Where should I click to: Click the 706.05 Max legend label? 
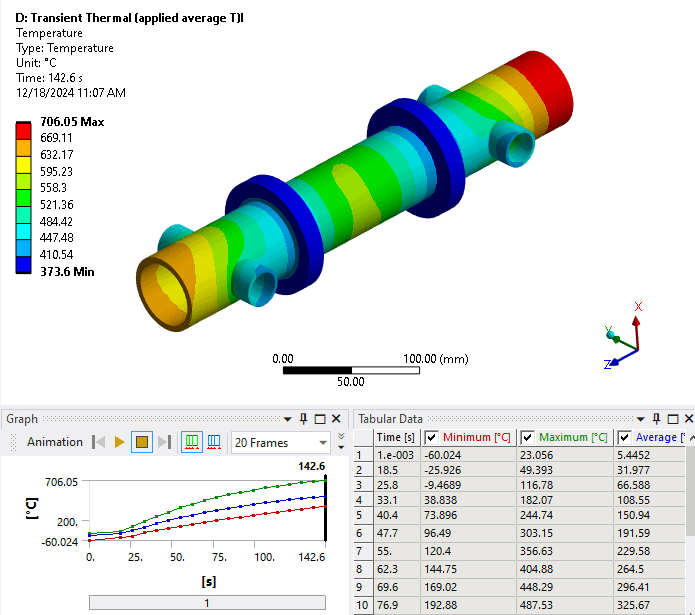click(x=72, y=122)
